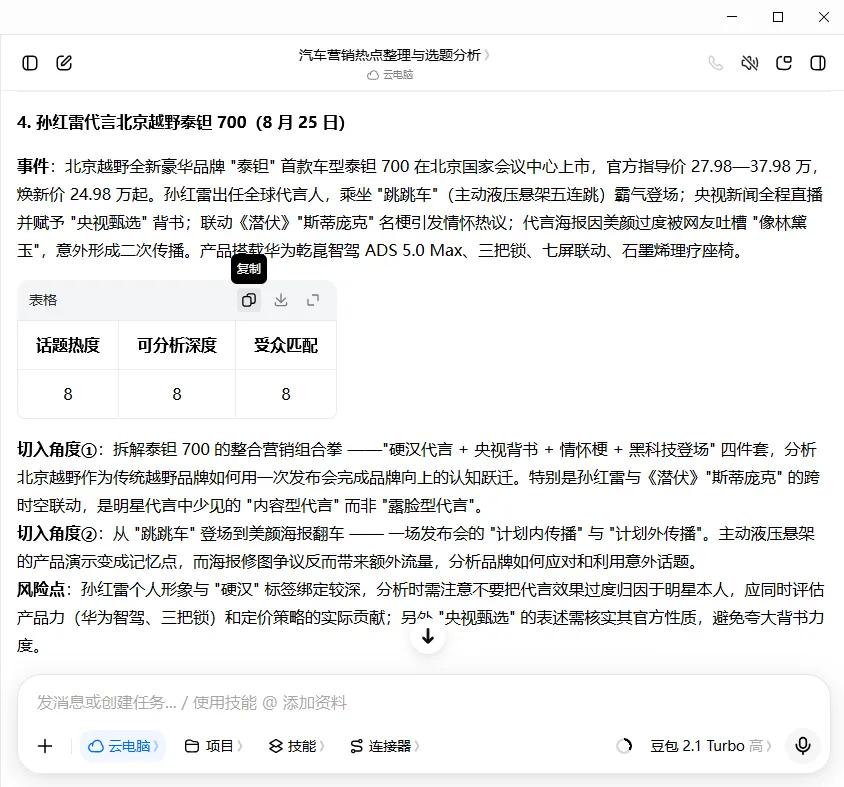Image resolution: width=844 pixels, height=787 pixels.
Task: Select the 可分析深度 table header
Action: coord(177,345)
